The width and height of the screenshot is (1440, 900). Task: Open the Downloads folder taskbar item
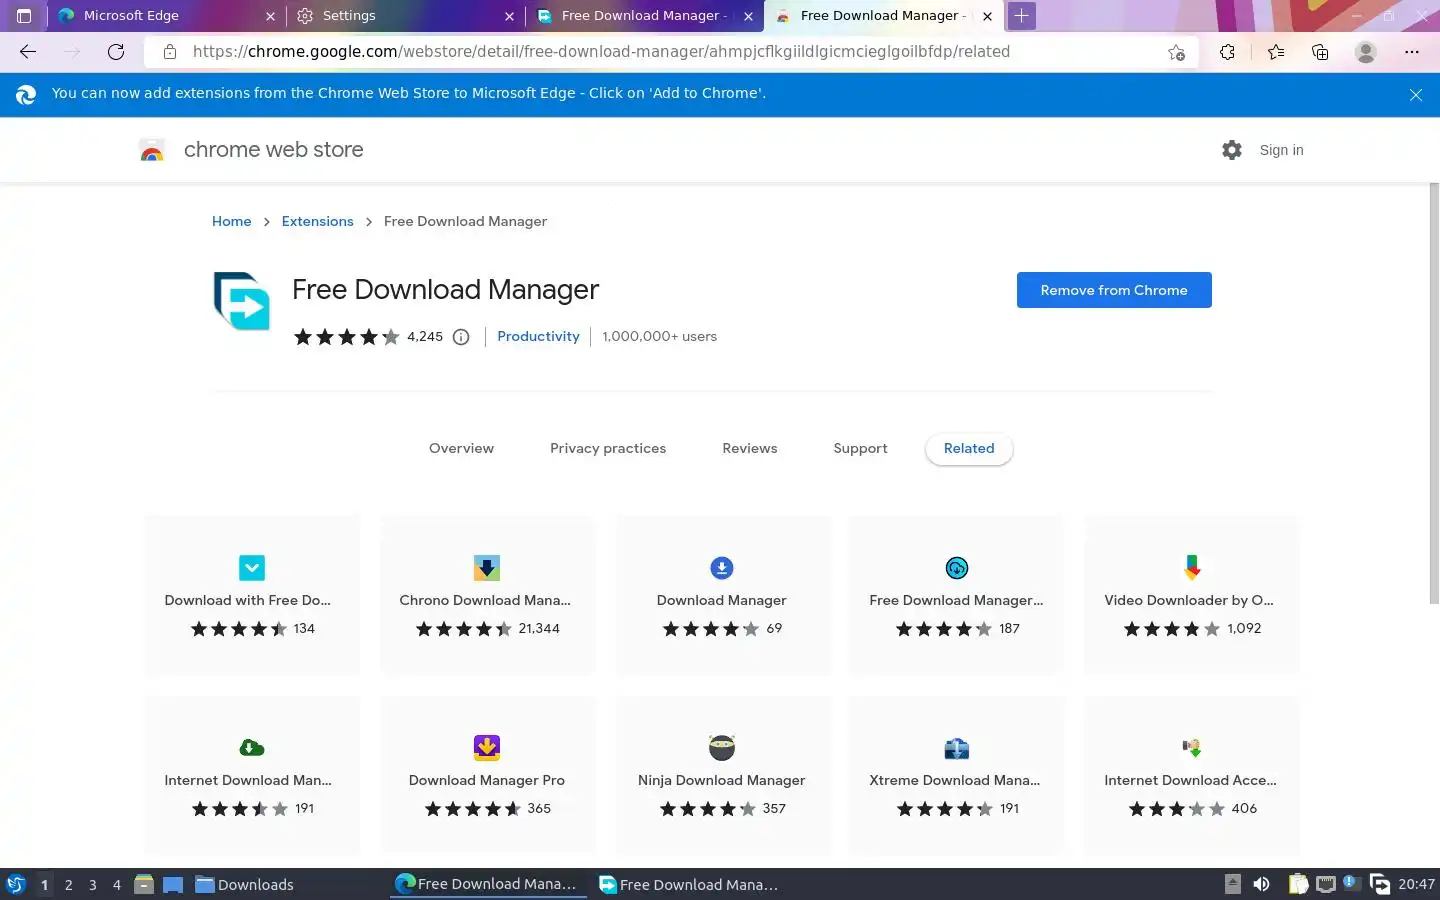tap(245, 885)
